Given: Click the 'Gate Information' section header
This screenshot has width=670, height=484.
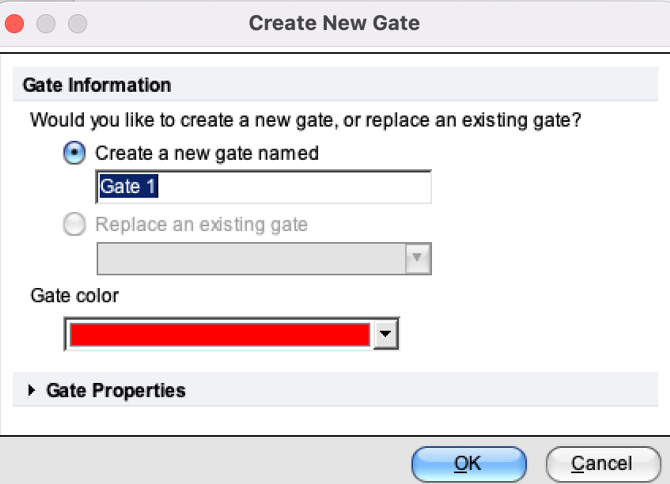Looking at the screenshot, I should pyautogui.click(x=97, y=85).
